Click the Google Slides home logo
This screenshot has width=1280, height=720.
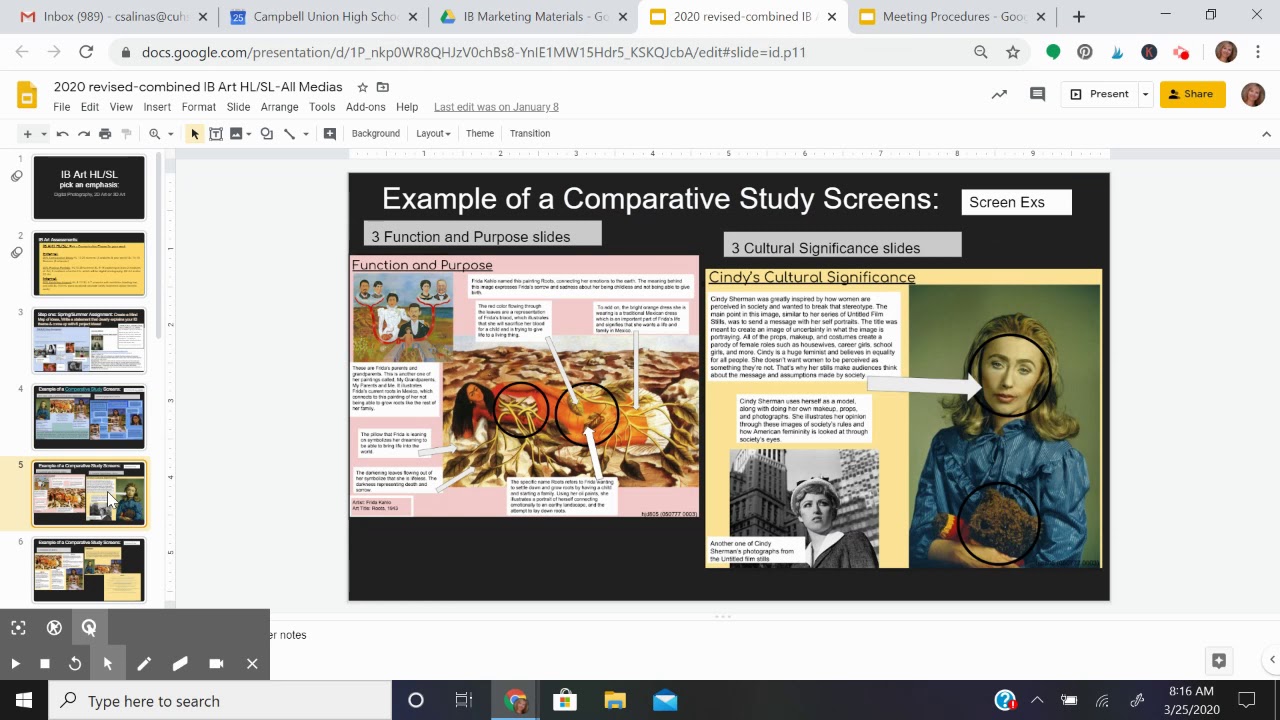(x=27, y=96)
